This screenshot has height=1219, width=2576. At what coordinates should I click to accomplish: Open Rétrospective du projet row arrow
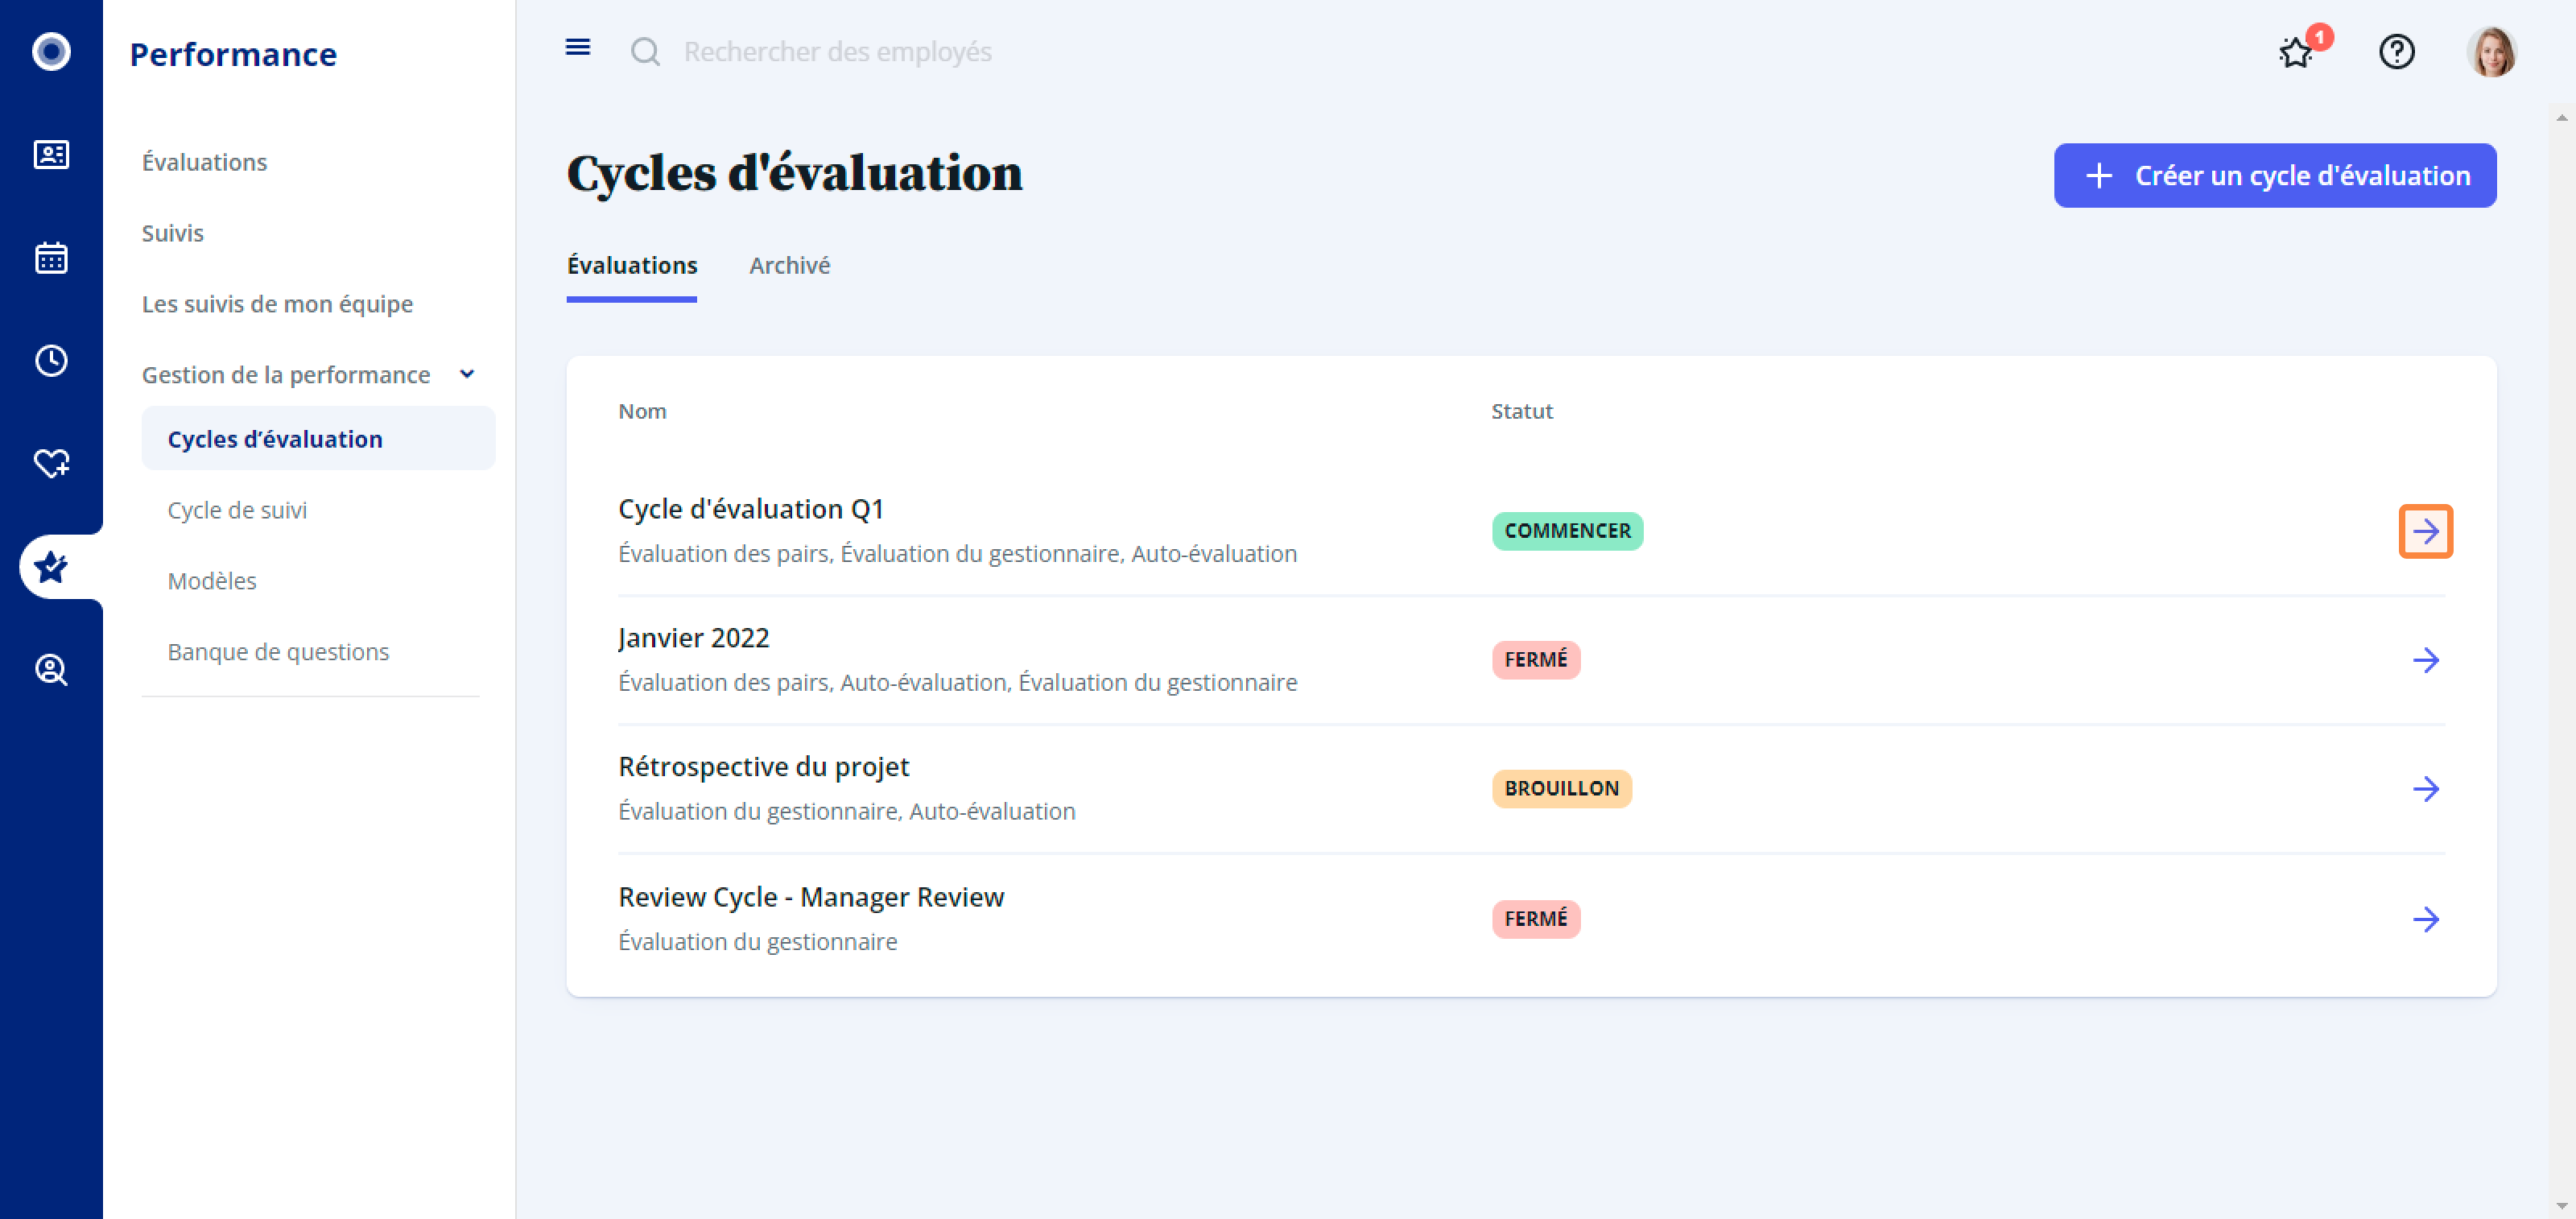[2425, 789]
